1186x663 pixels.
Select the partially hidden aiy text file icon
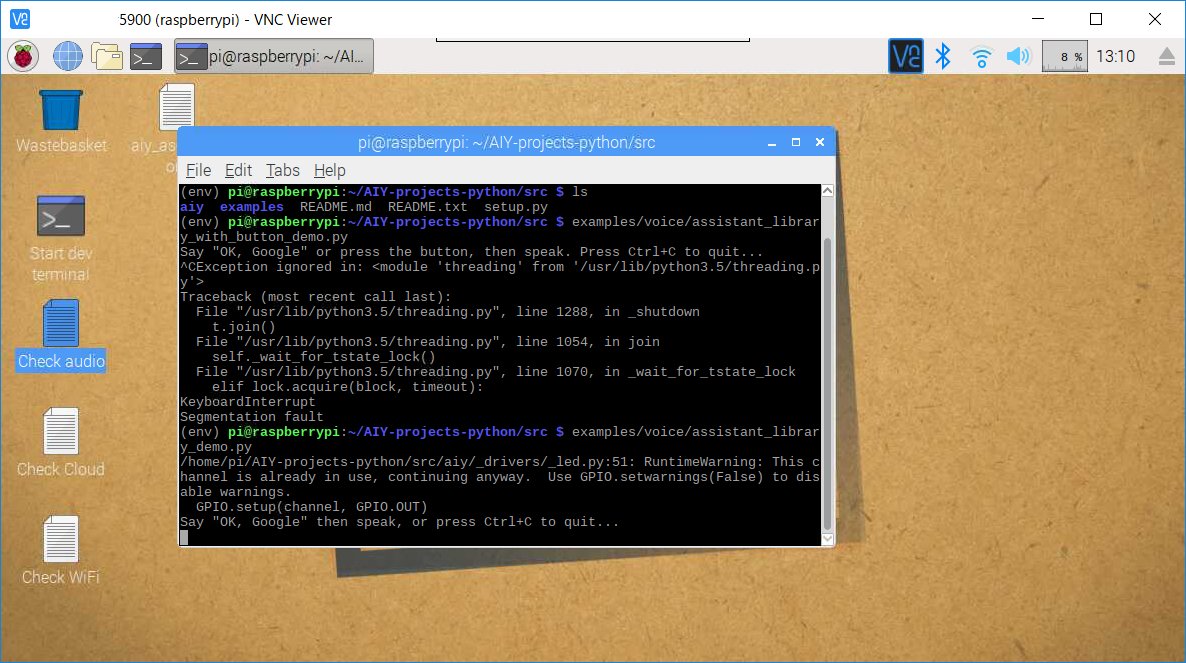[x=176, y=107]
